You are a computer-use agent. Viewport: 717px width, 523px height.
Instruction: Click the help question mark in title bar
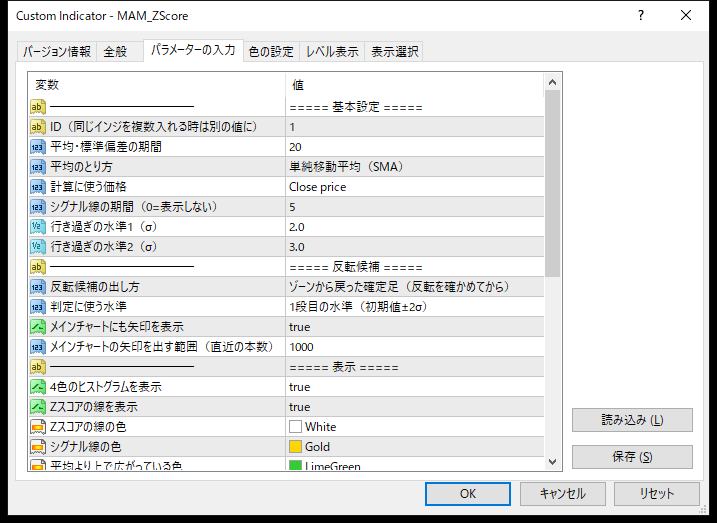click(641, 16)
